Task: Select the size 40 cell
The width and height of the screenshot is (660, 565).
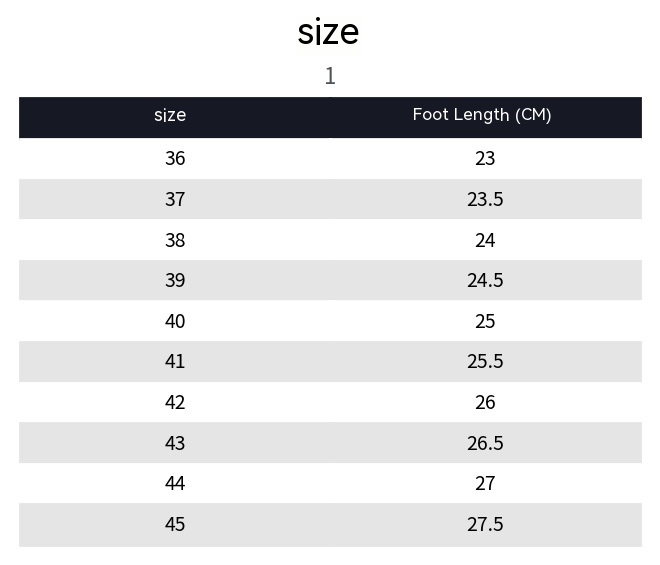Action: coord(175,321)
